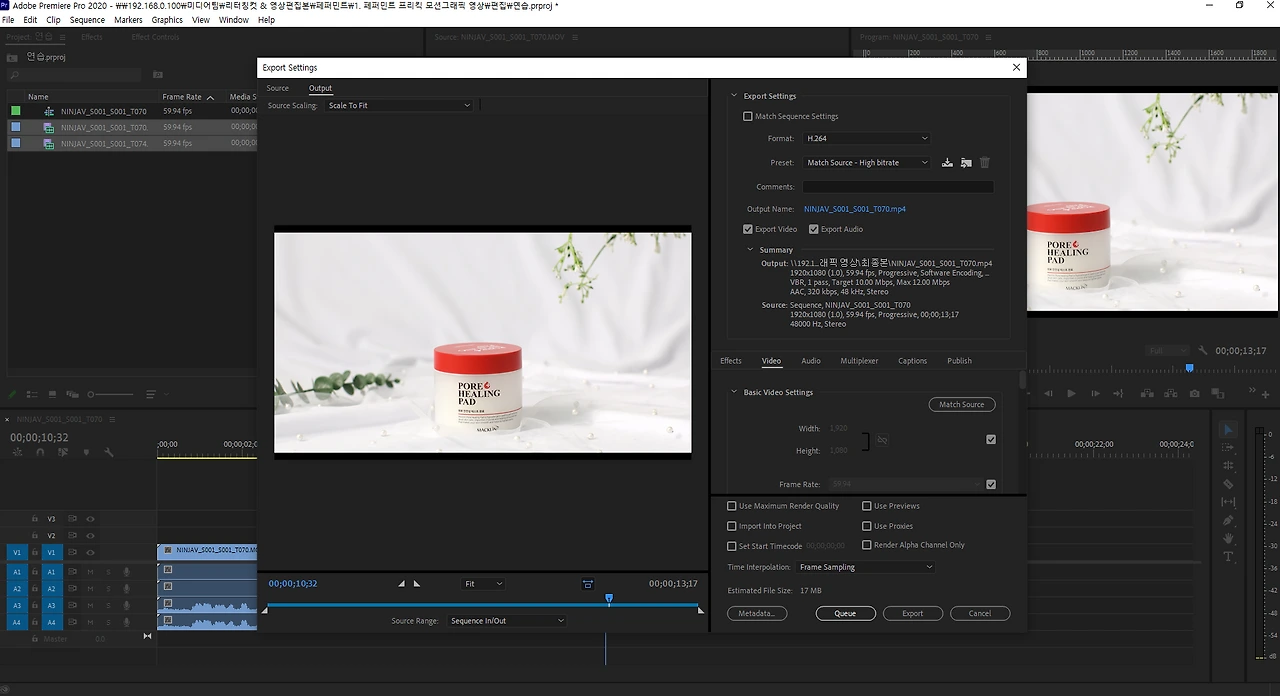Collapse the Export Settings section

[734, 96]
